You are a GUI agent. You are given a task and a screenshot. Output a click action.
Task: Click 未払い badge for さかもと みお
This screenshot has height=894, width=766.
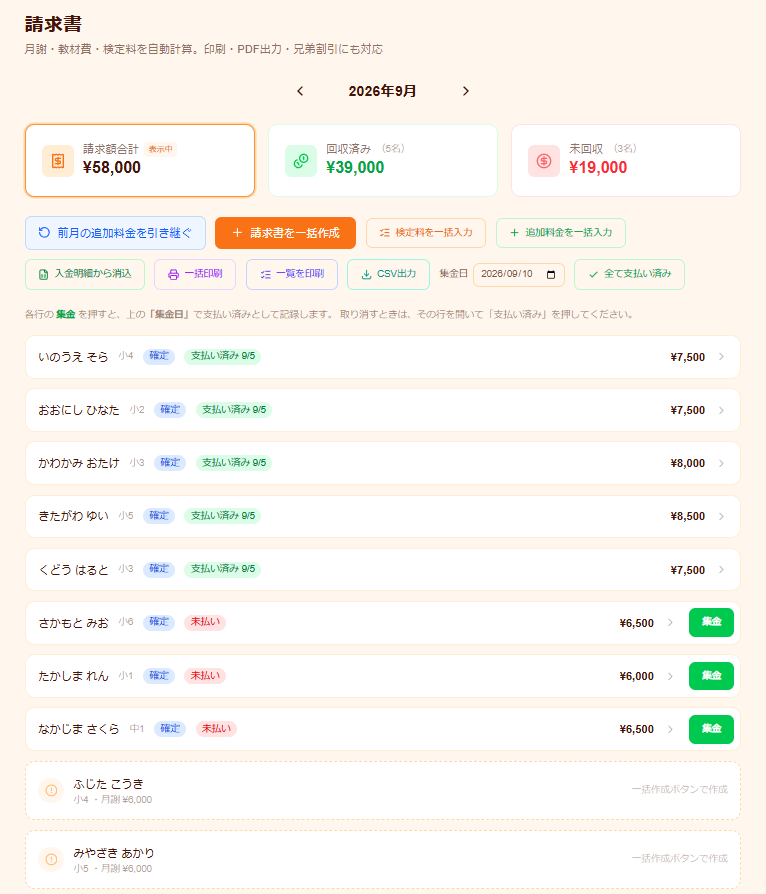tap(205, 622)
